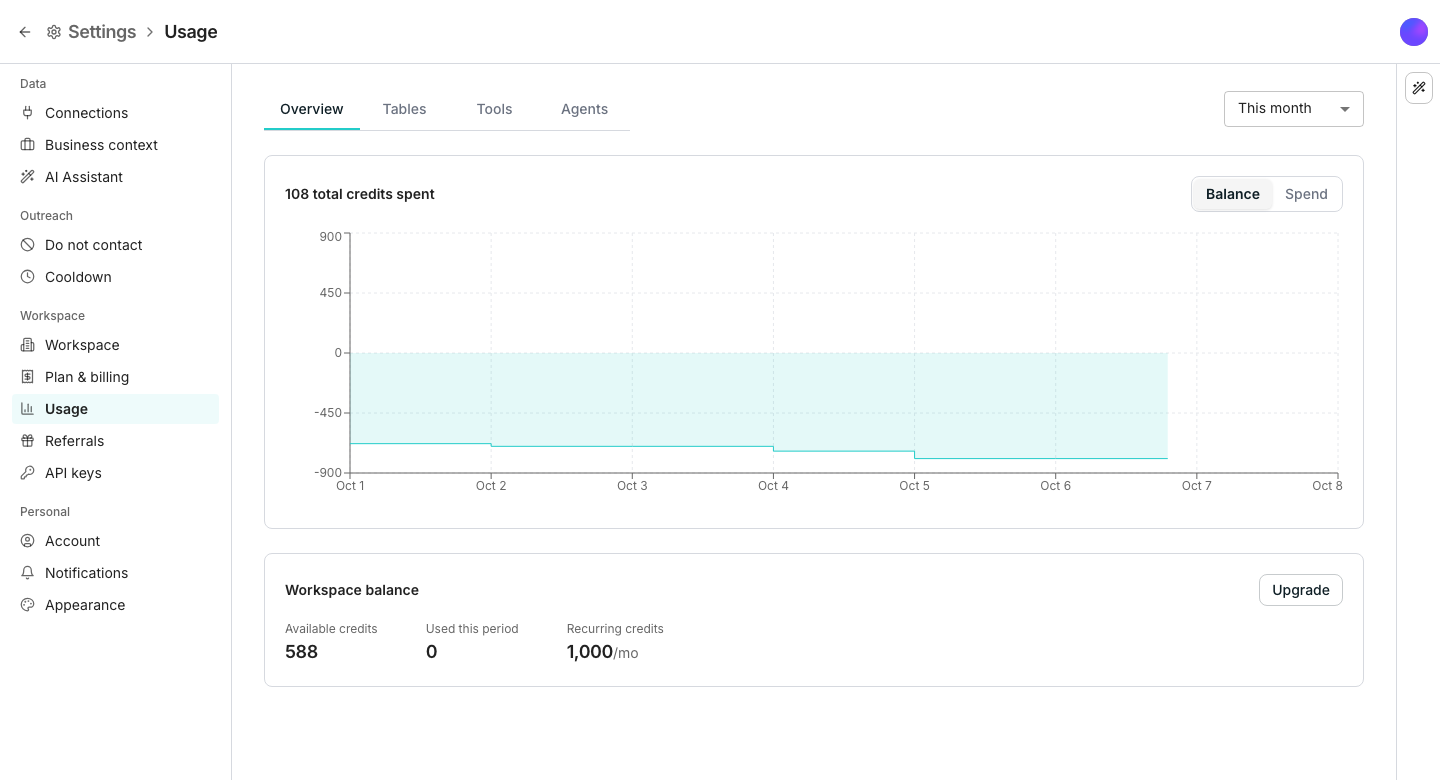
Task: Click the 588 available credits value
Action: 301,652
